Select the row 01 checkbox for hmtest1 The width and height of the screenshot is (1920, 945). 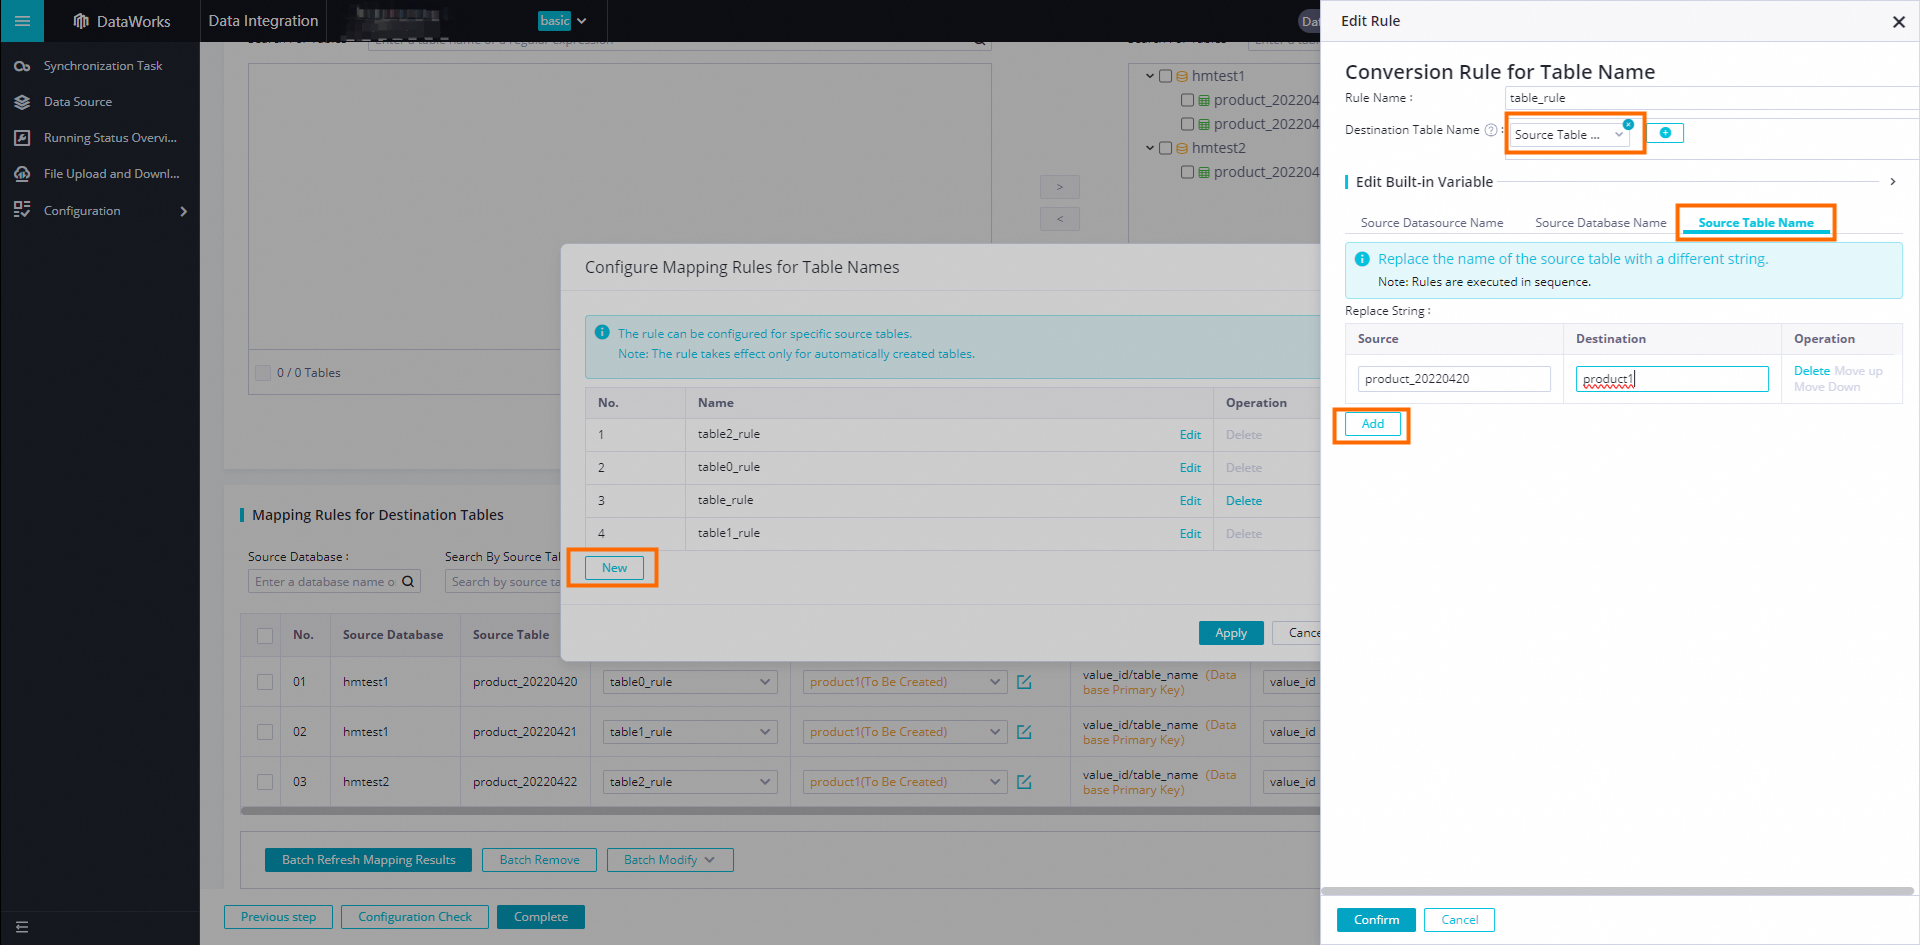(265, 682)
